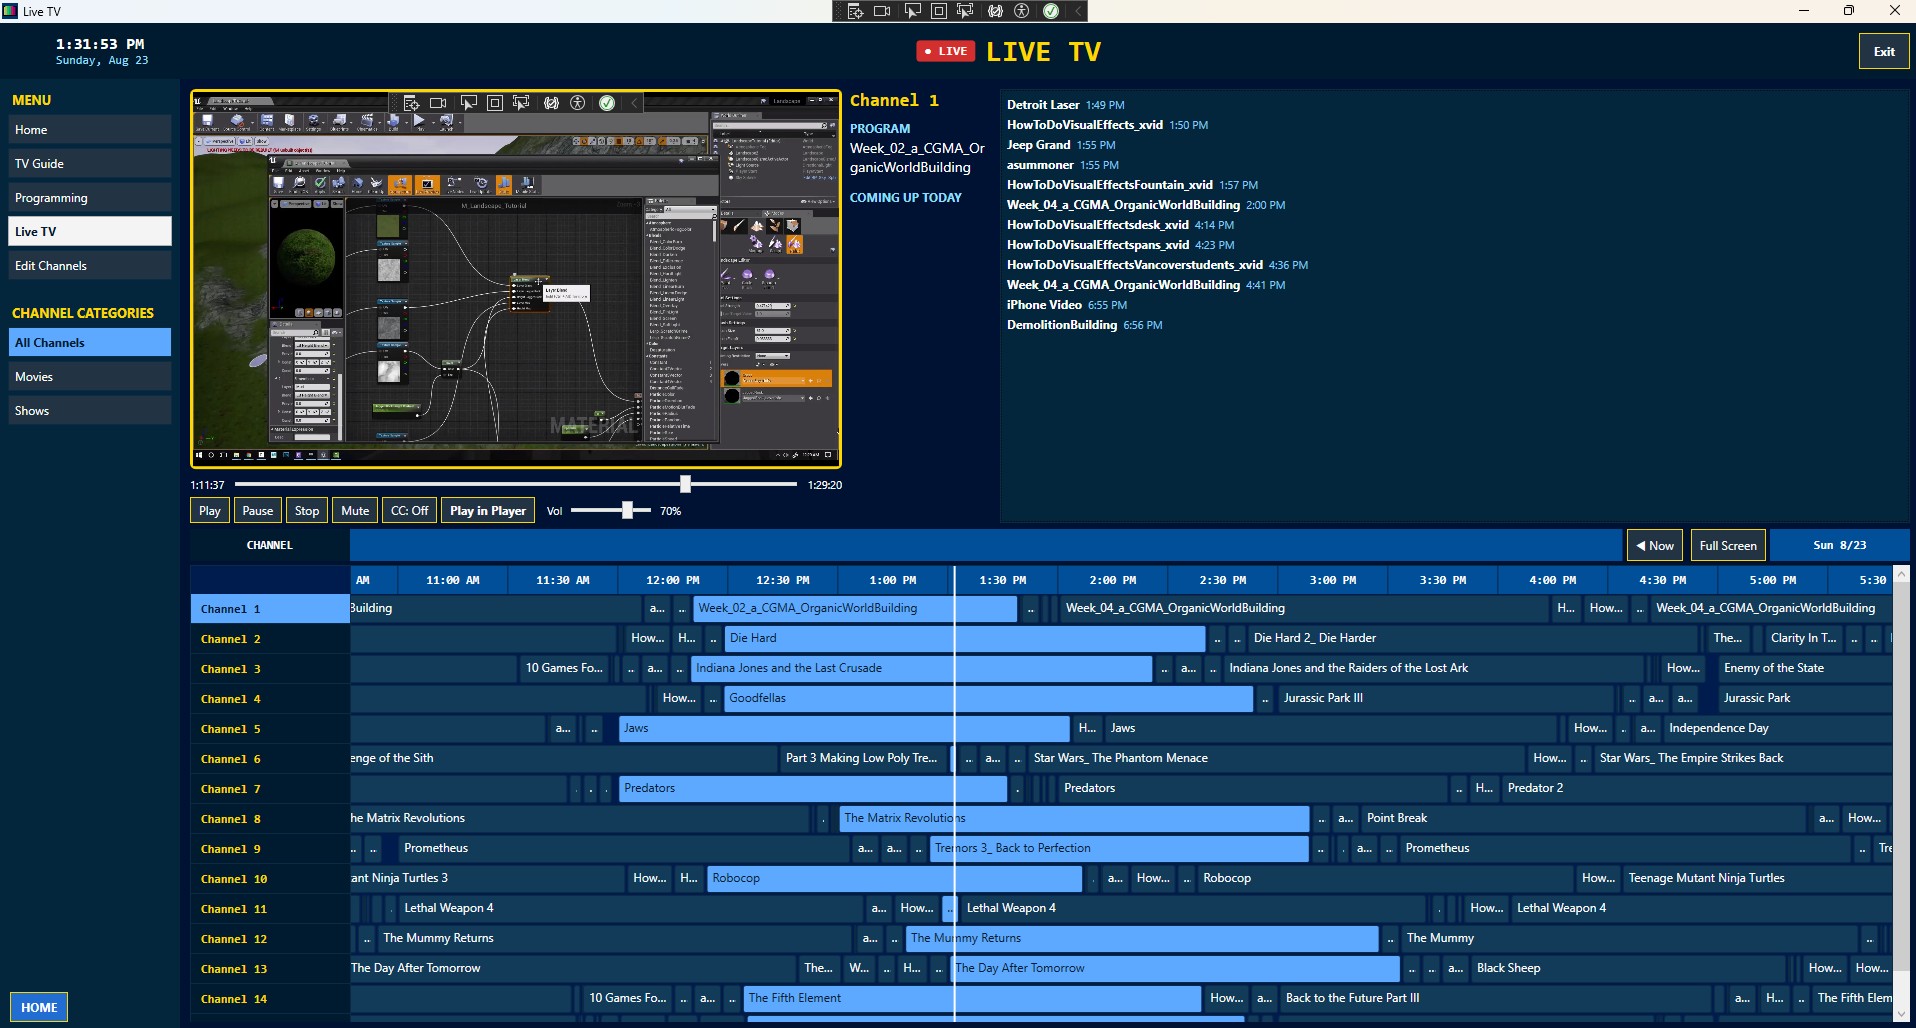Select the 'Goodfellas' program block
Viewport: 1916px width, 1028px height.
pos(988,698)
